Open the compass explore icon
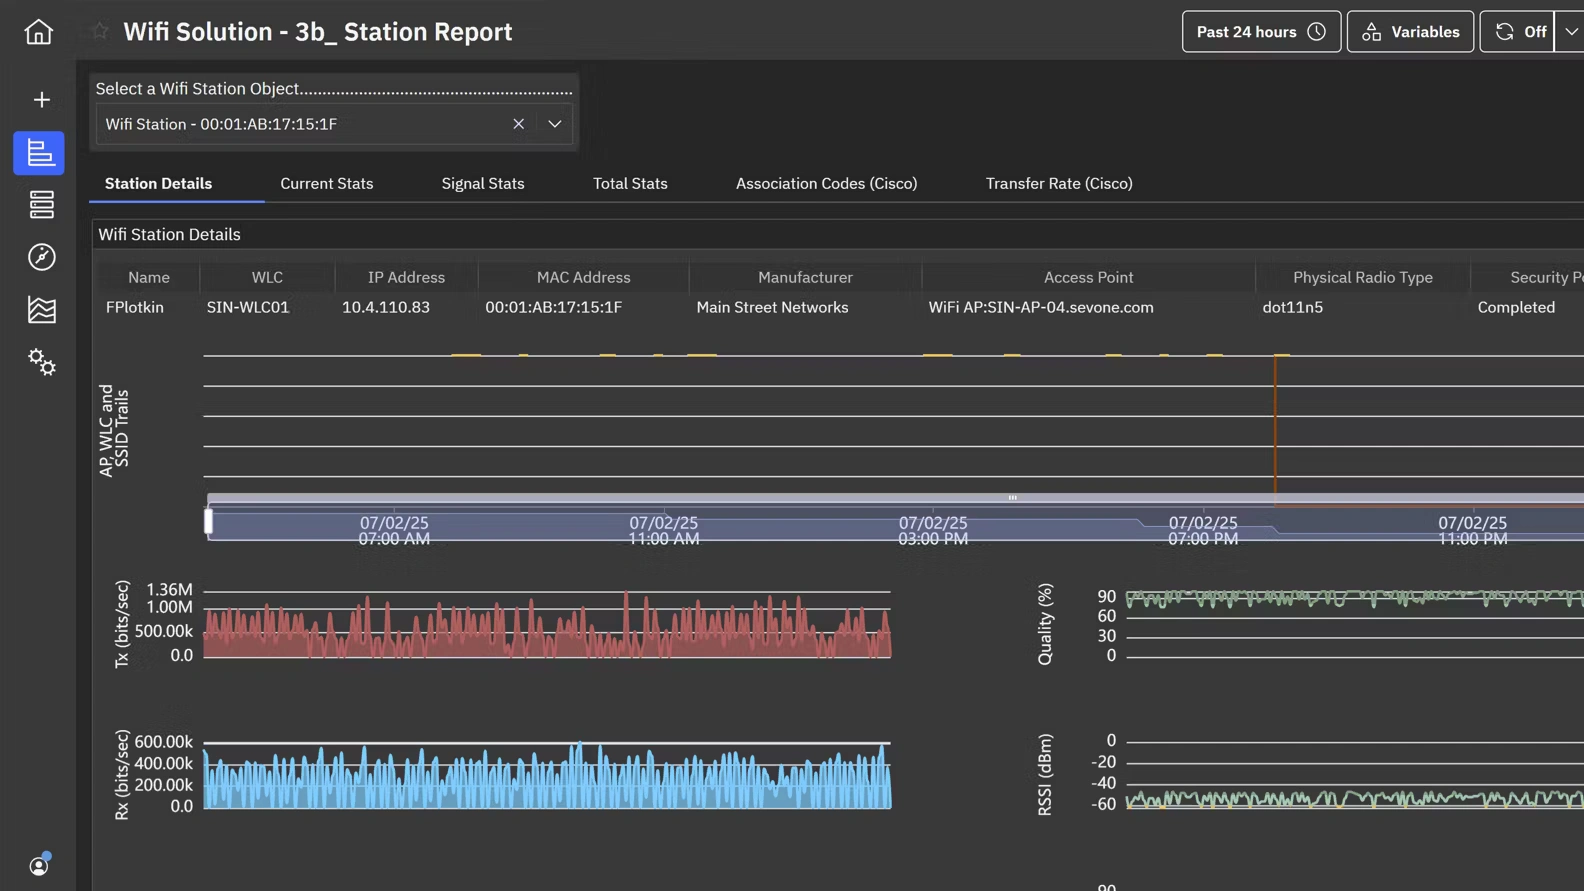Image resolution: width=1584 pixels, height=891 pixels. tap(41, 257)
